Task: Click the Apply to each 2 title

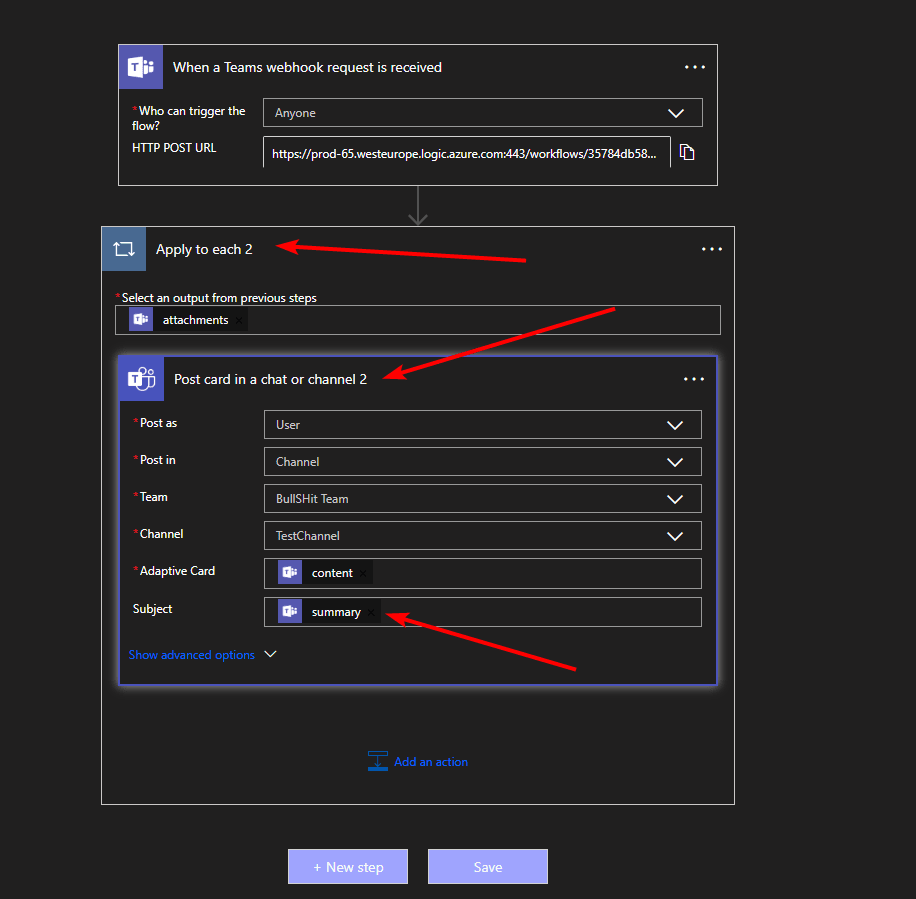Action: tap(204, 249)
